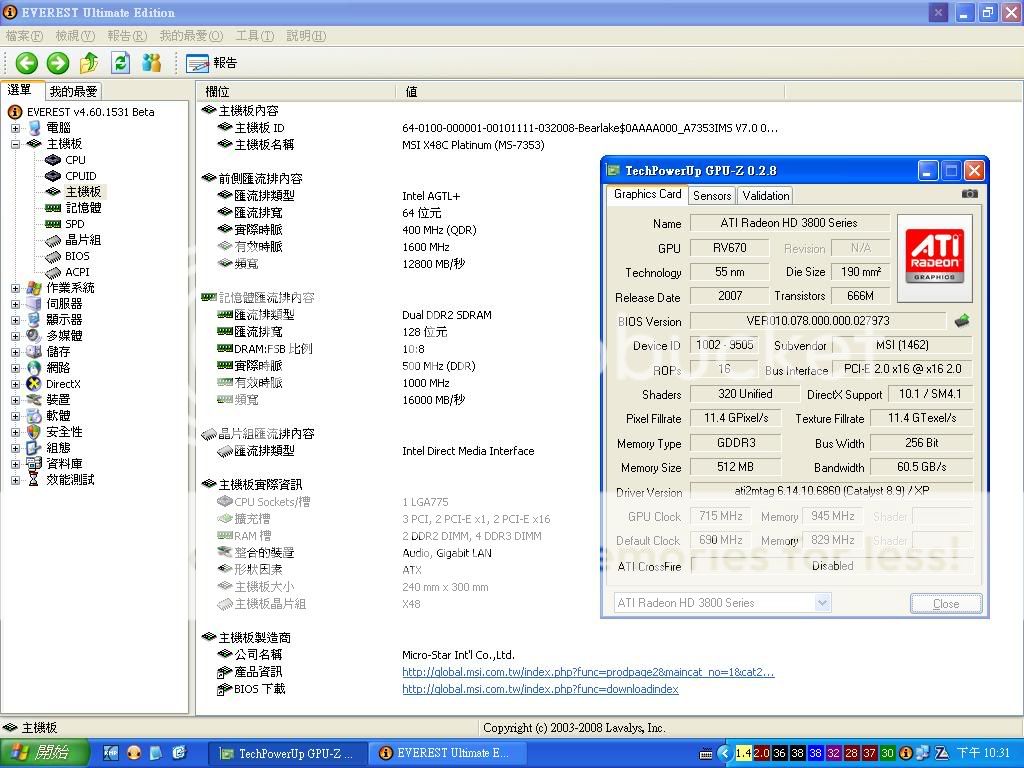Open the 報告 report toolbar button
This screenshot has height=768, width=1024.
[211, 63]
